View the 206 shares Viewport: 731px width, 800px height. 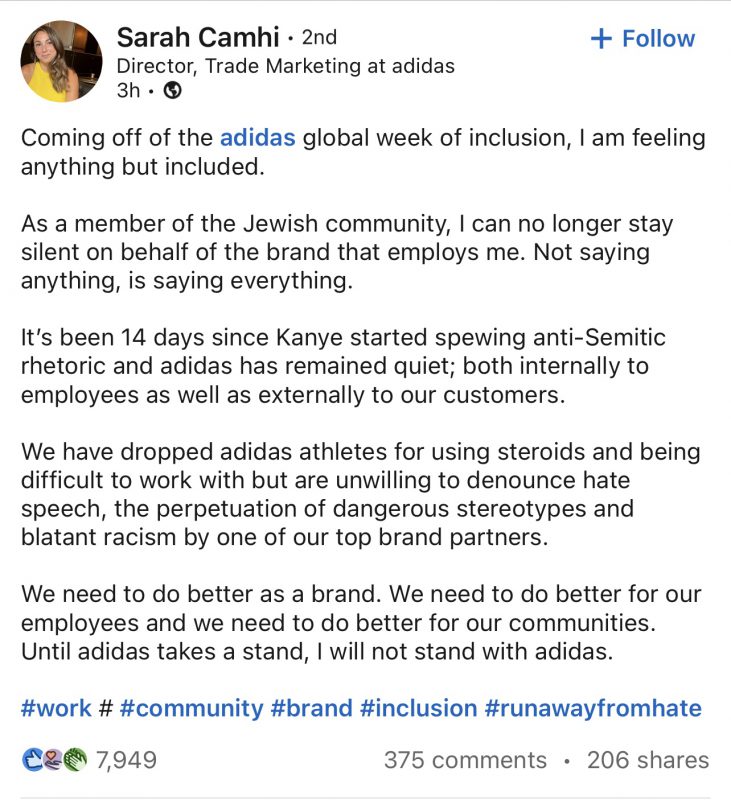[648, 760]
